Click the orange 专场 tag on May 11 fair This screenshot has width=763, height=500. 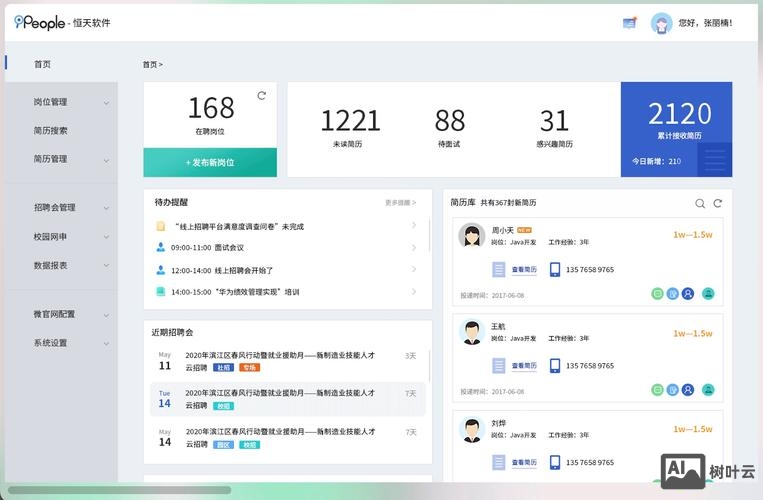pos(250,368)
